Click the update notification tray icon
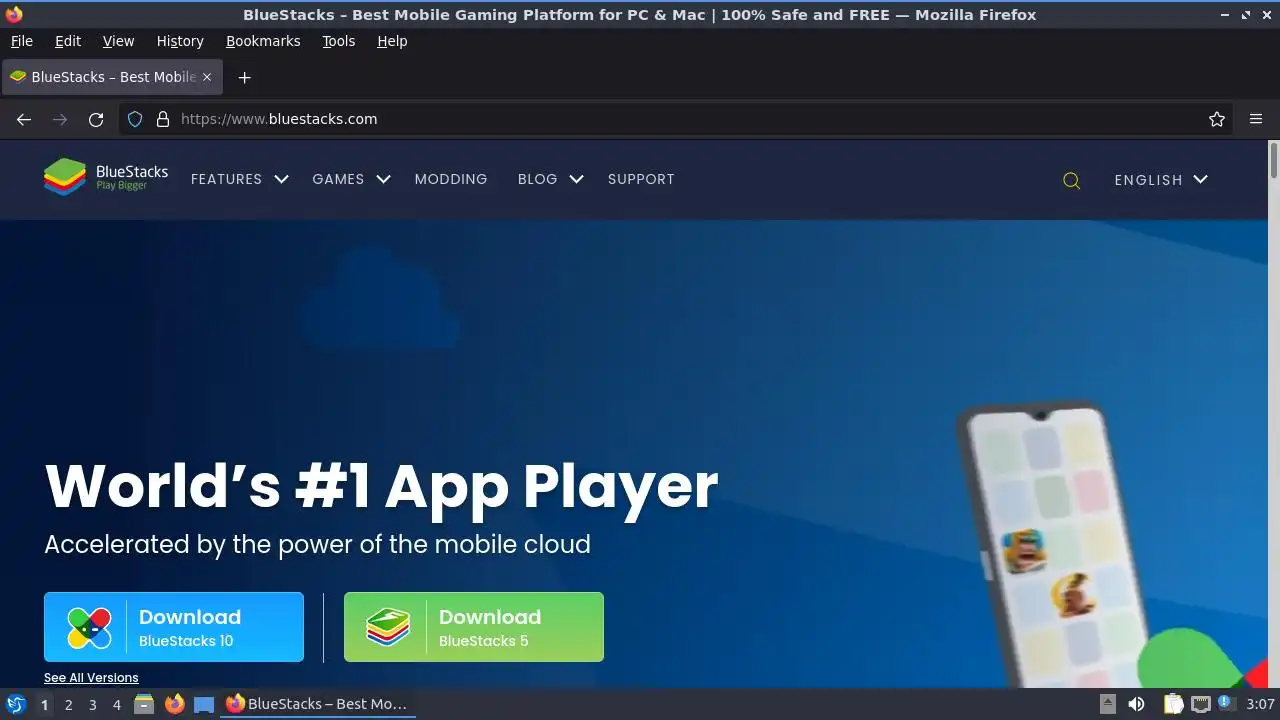The image size is (1280, 720). click(x=1226, y=703)
